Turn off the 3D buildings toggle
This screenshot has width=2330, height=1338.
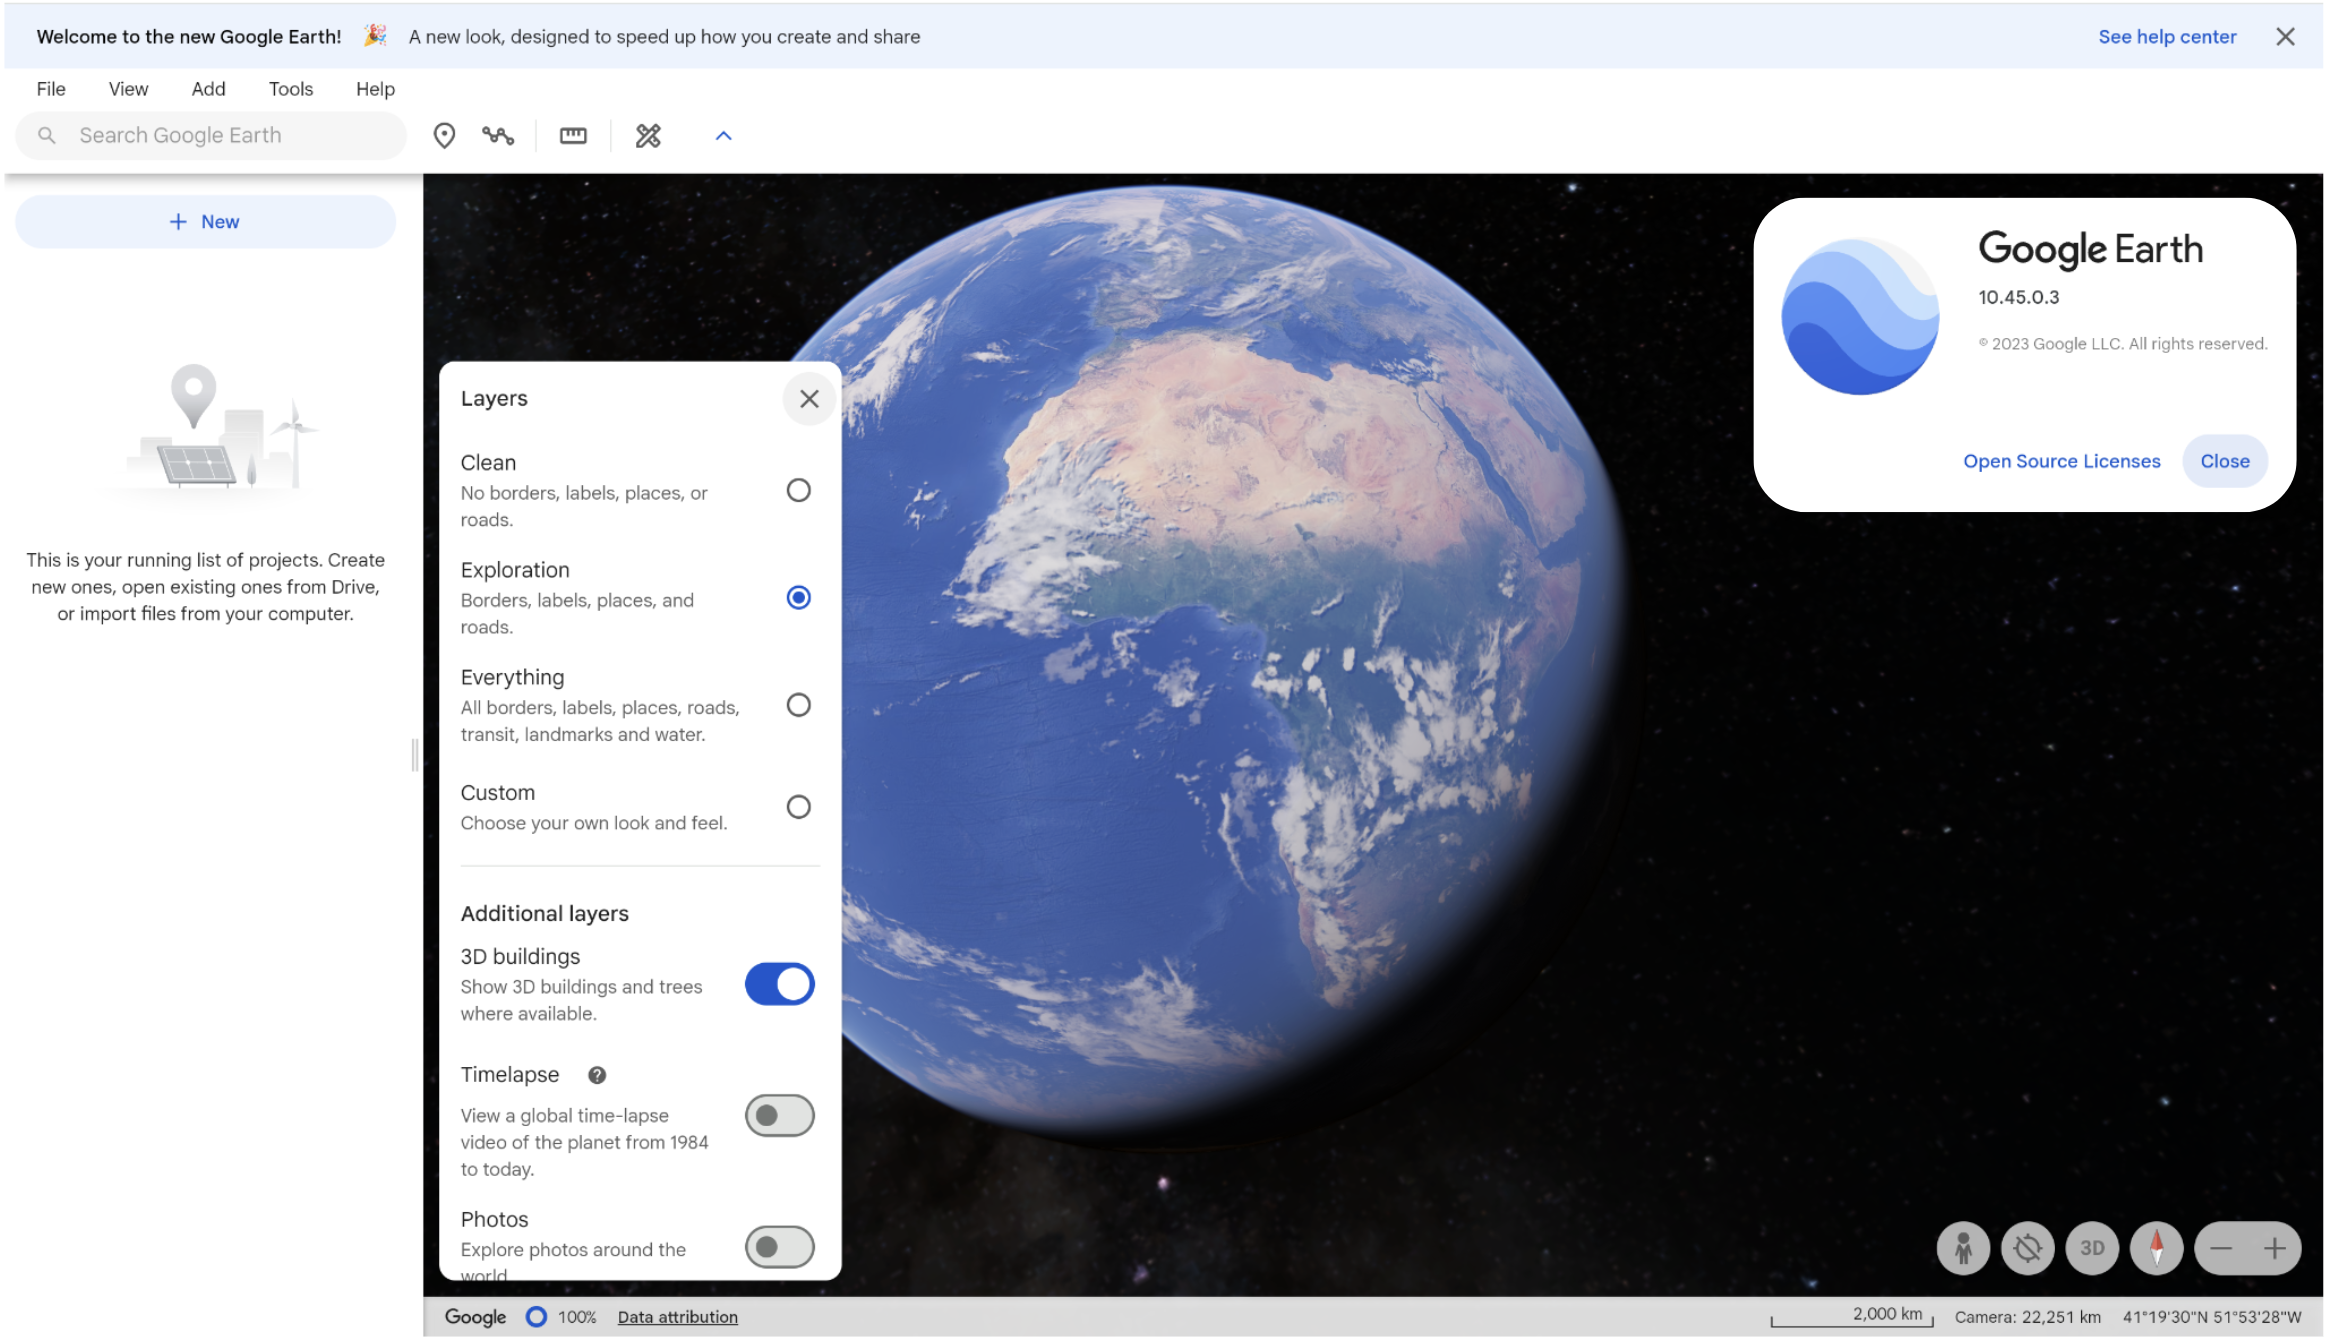click(779, 984)
